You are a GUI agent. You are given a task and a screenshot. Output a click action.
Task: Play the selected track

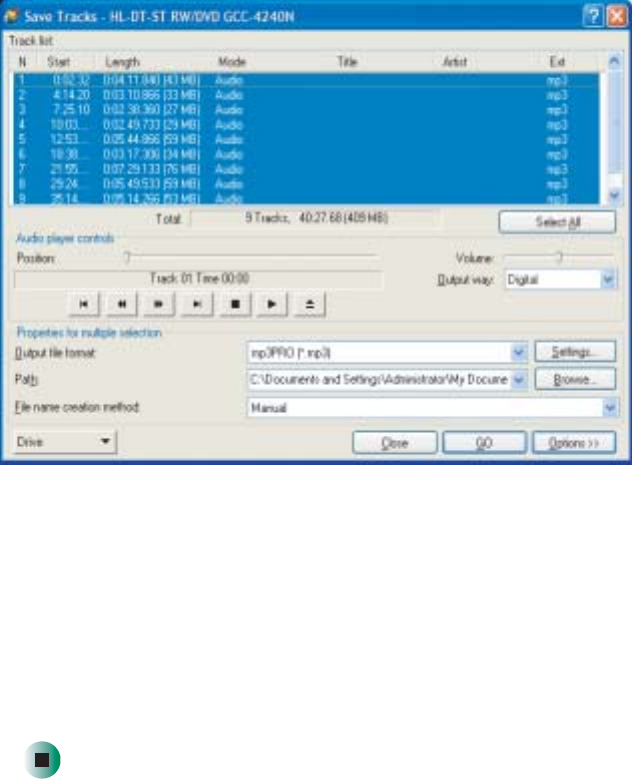tap(272, 304)
